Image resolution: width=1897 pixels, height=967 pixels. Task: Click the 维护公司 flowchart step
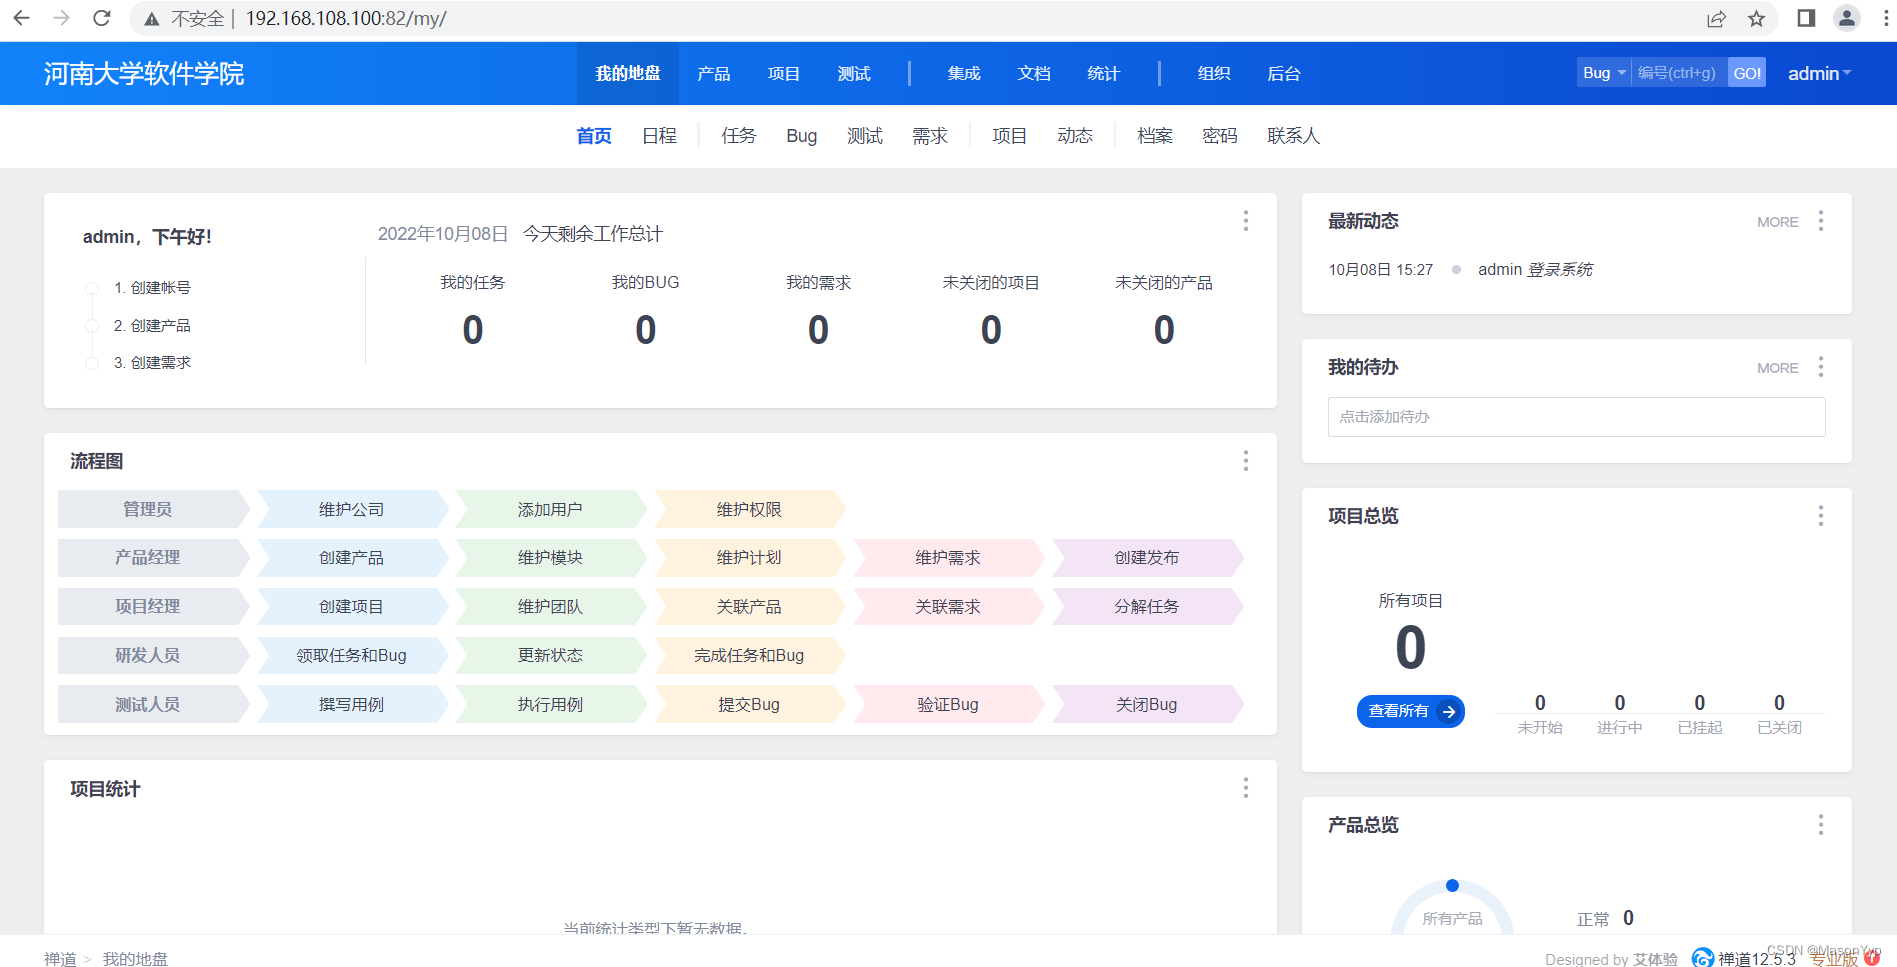coord(352,509)
